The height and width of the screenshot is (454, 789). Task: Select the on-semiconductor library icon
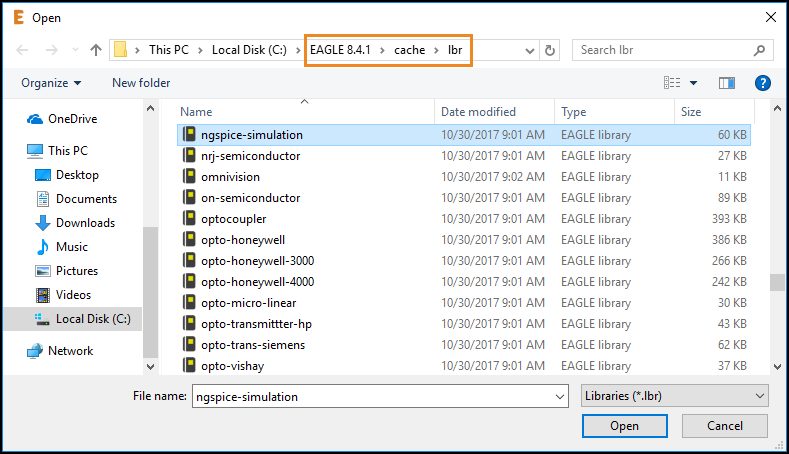tap(189, 198)
